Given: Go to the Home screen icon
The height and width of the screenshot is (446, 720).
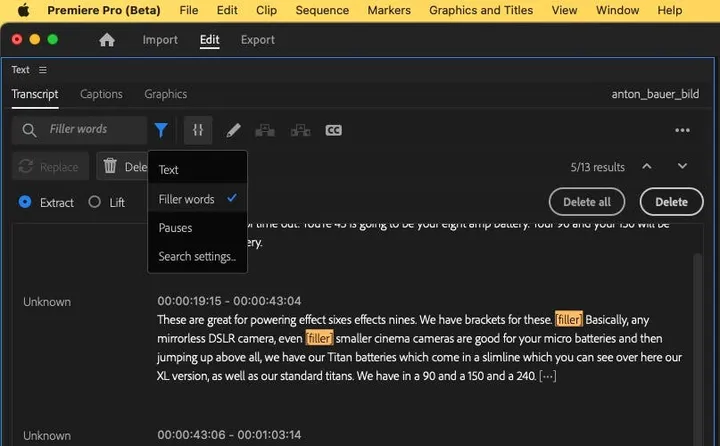Looking at the screenshot, I should tap(107, 40).
